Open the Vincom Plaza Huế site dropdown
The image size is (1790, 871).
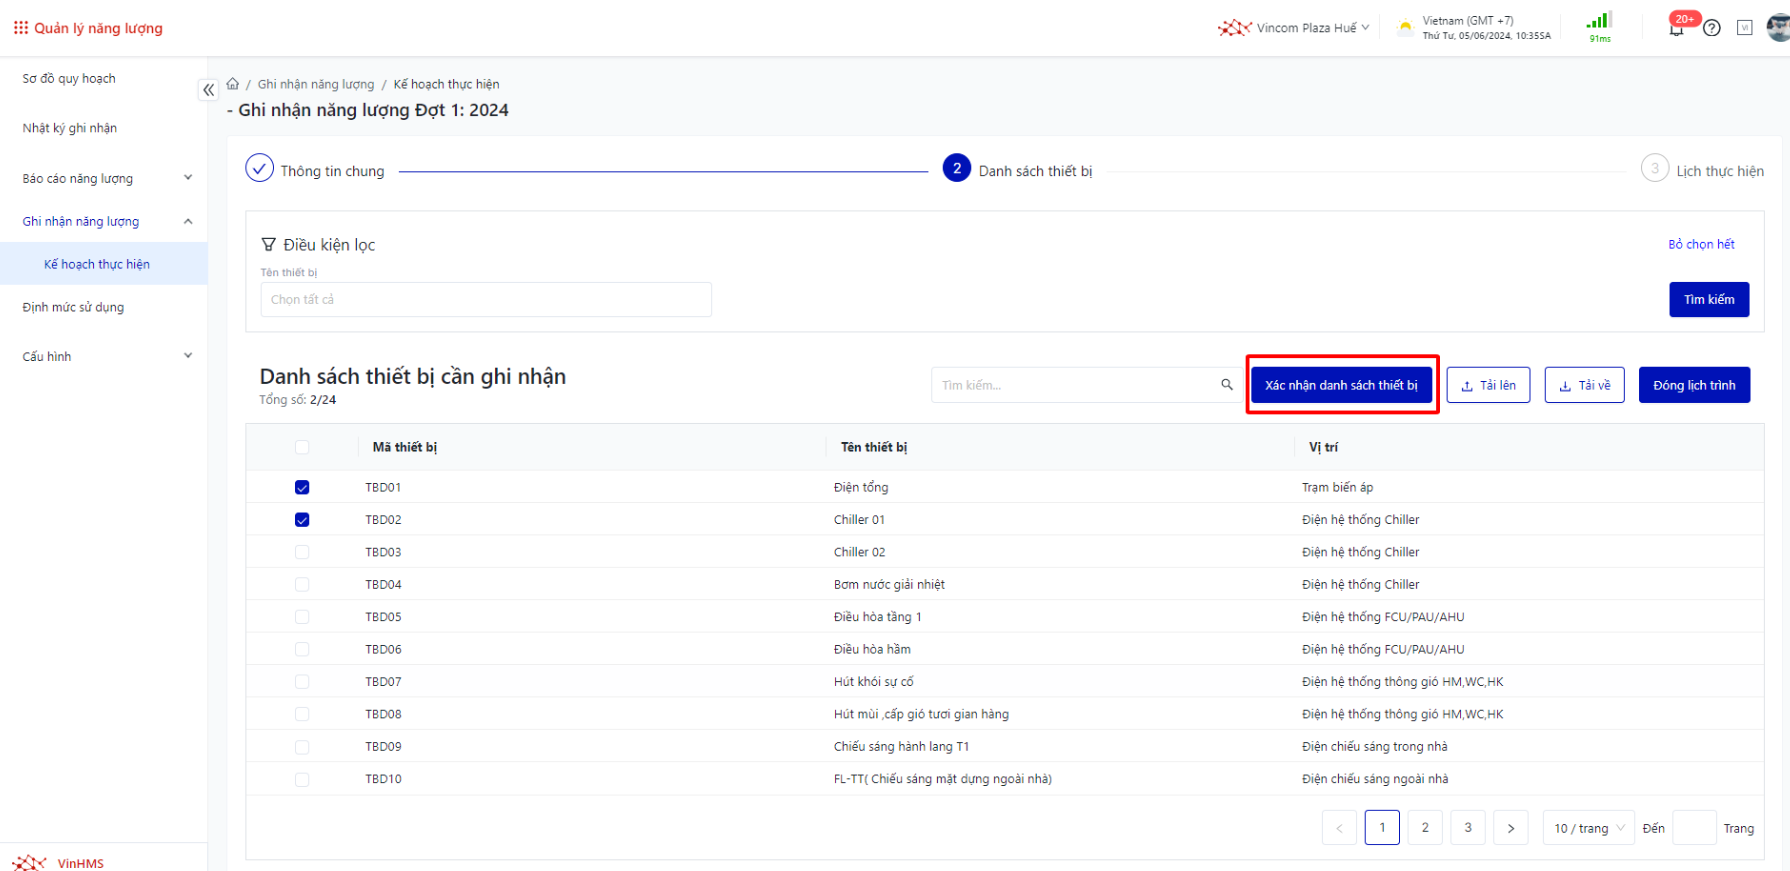point(1295,28)
